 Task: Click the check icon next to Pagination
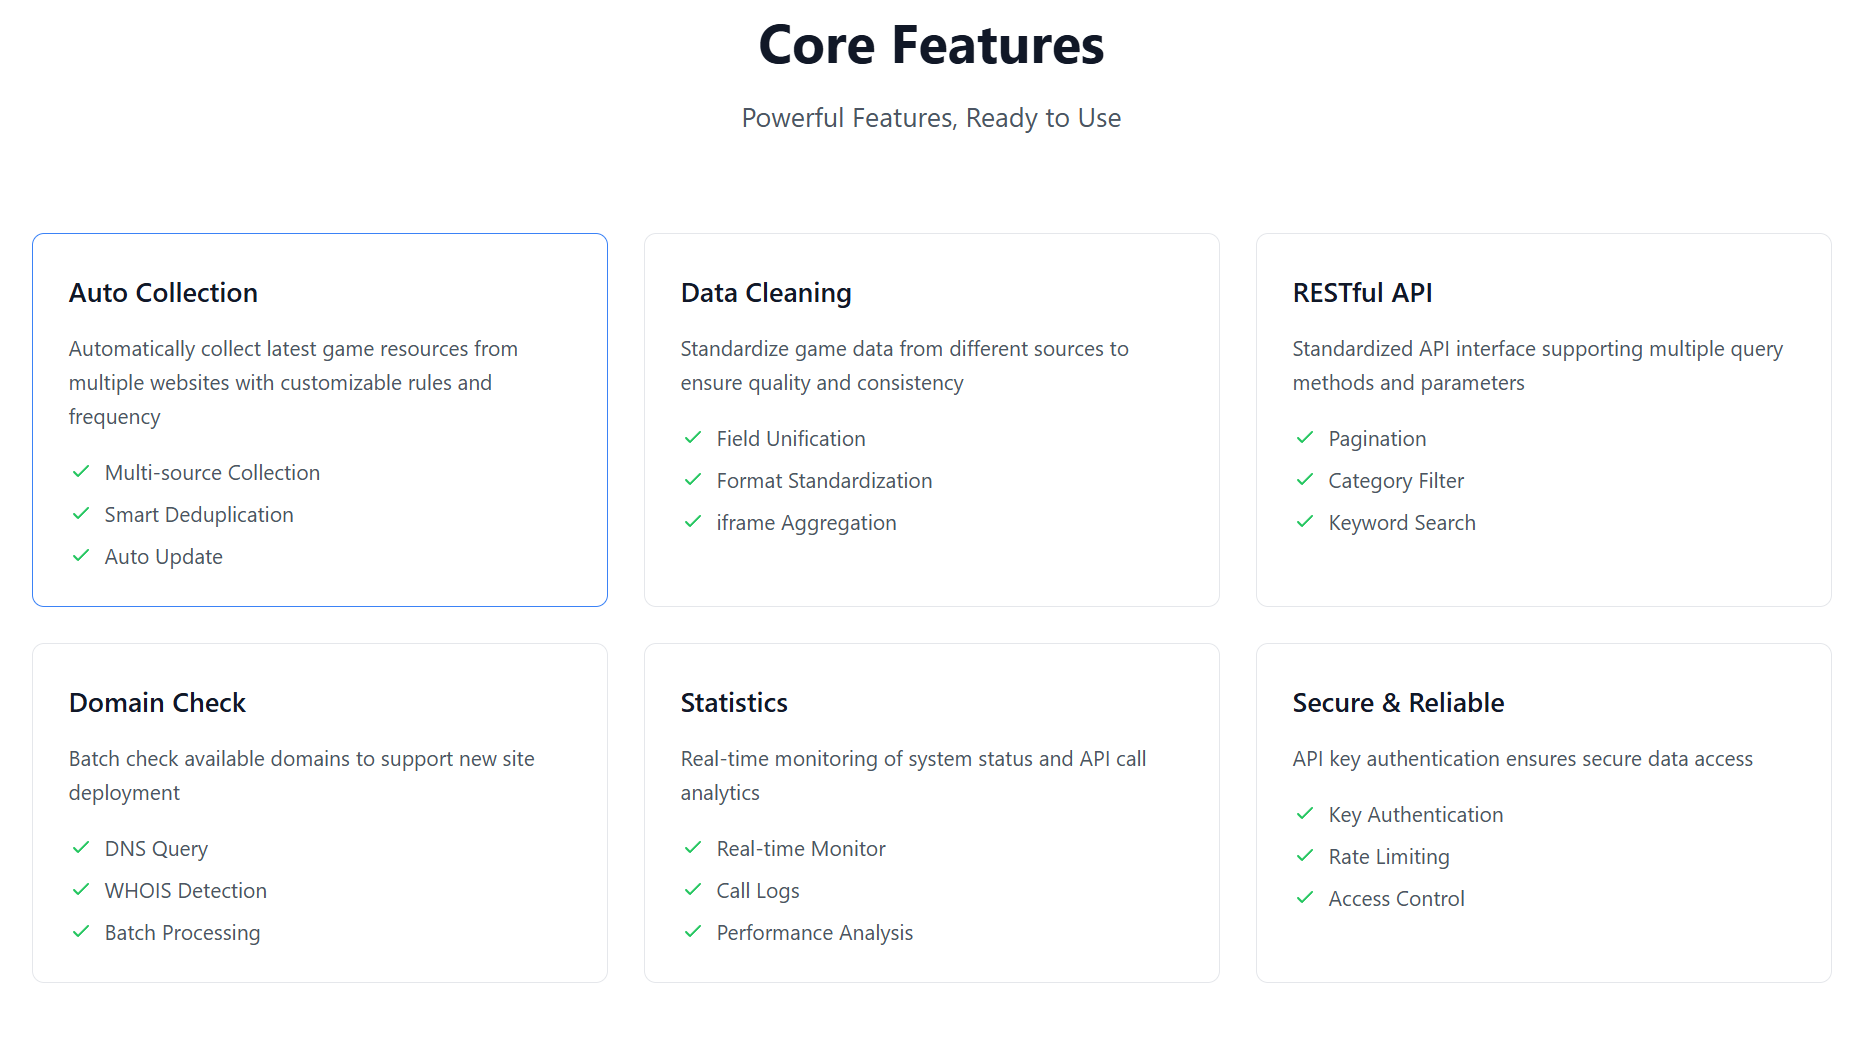(1305, 438)
